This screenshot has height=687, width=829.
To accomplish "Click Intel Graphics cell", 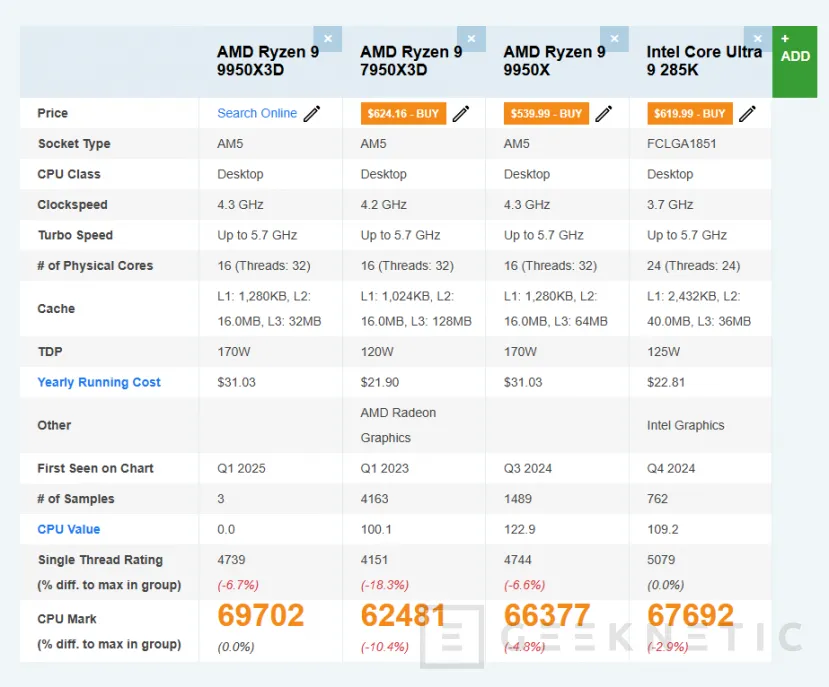I will click(685, 425).
